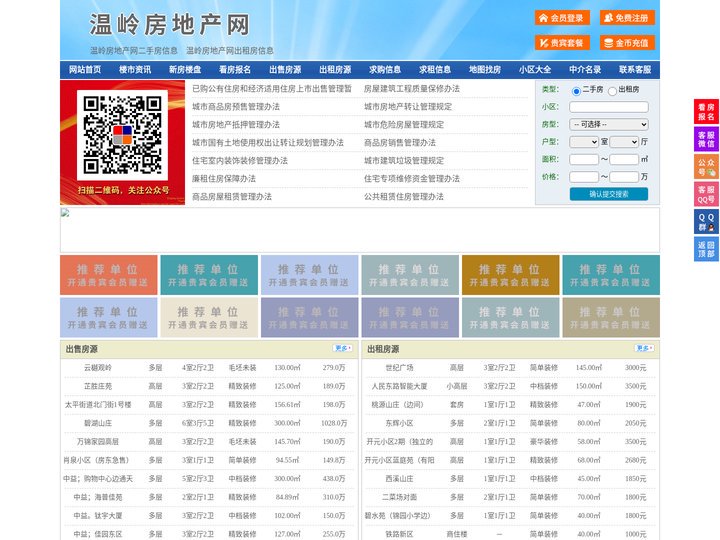Click the 温岭房地产网 site logo title

point(169,24)
